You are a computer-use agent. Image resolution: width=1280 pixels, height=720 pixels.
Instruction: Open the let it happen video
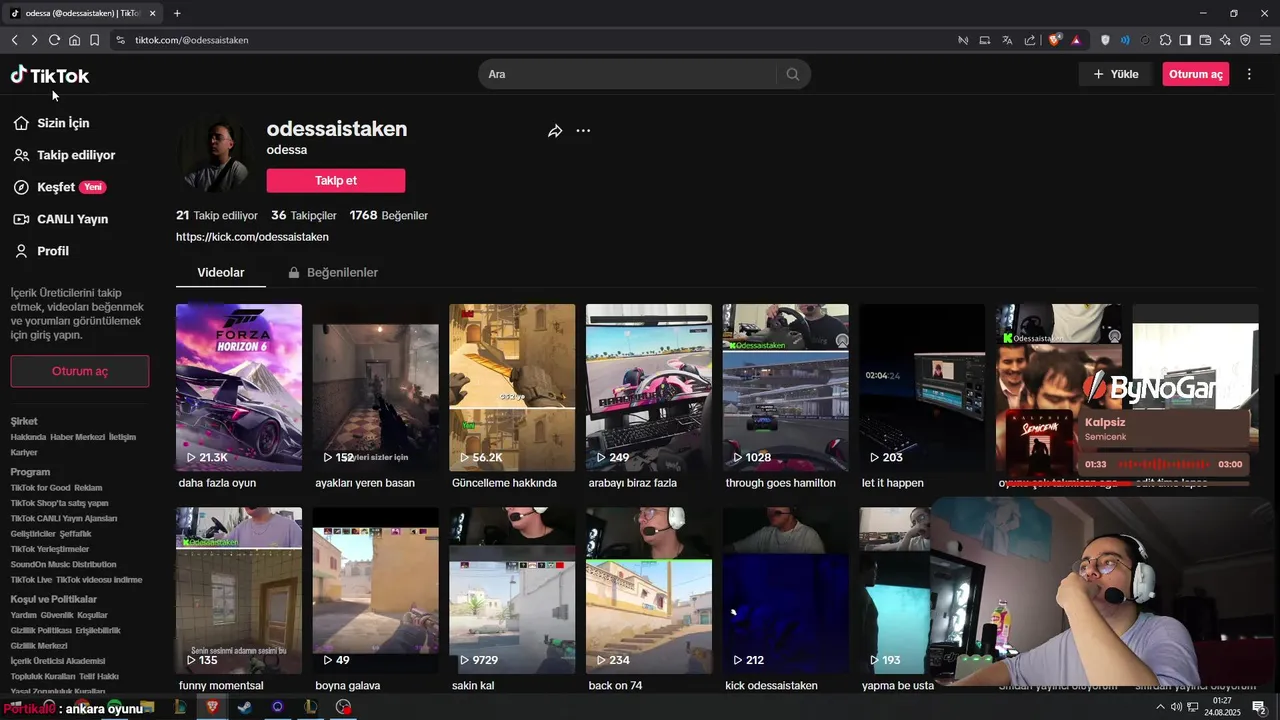pos(922,387)
